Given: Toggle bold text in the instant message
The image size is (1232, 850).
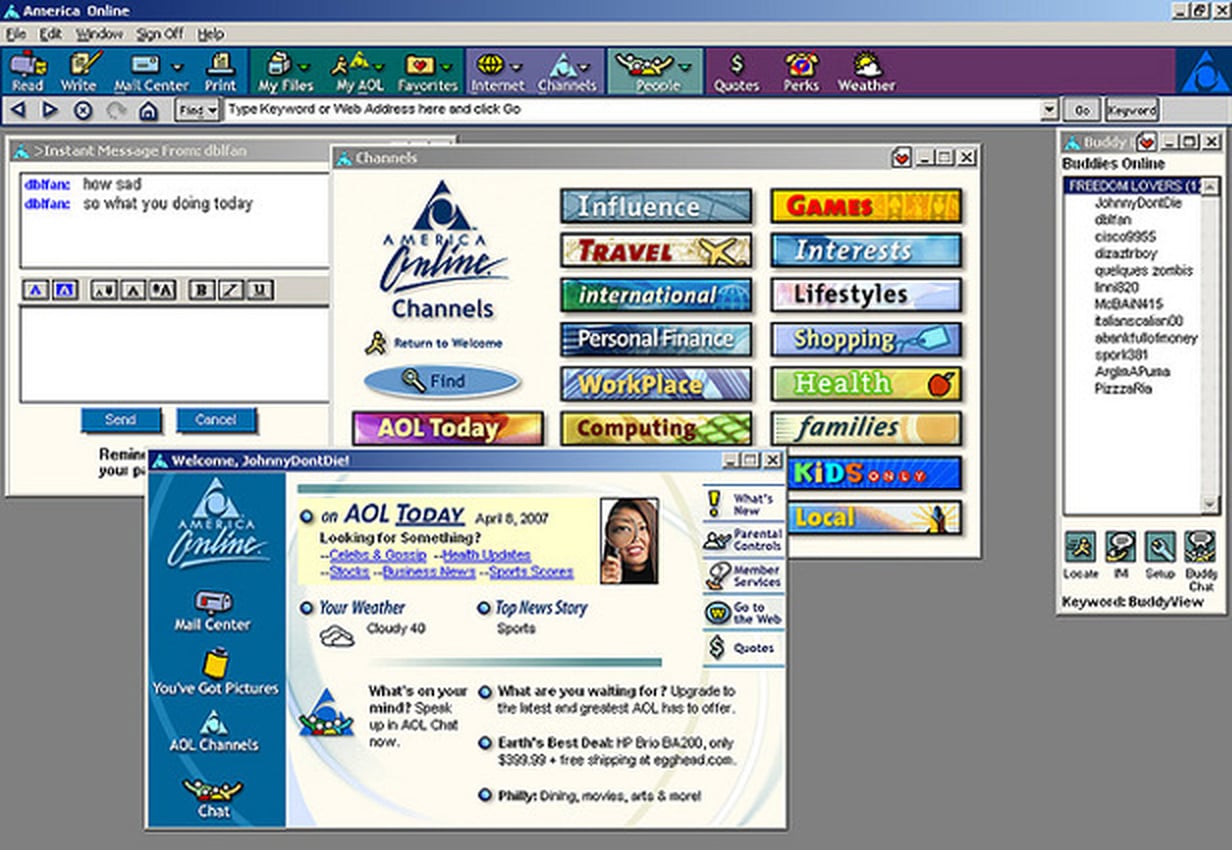Looking at the screenshot, I should click(200, 289).
